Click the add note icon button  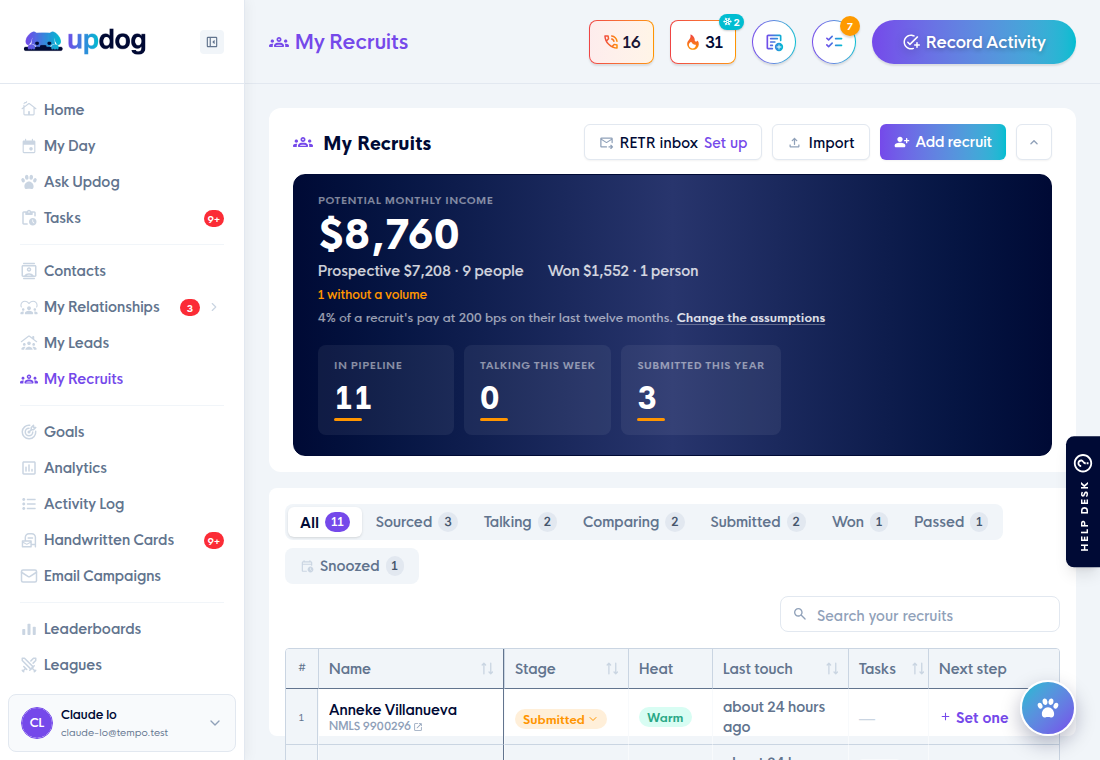774,42
